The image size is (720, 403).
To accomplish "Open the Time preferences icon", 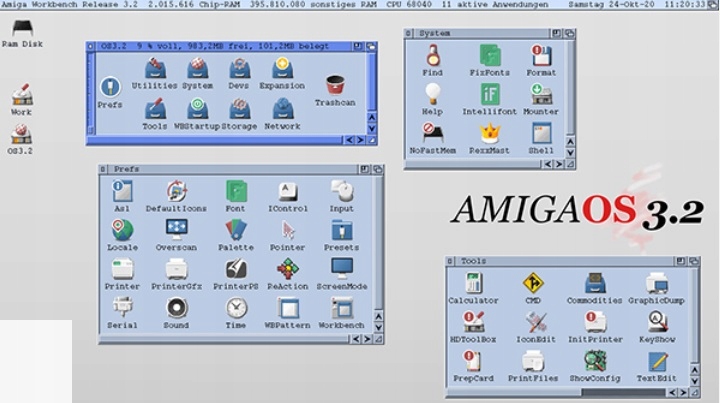I will [x=236, y=308].
